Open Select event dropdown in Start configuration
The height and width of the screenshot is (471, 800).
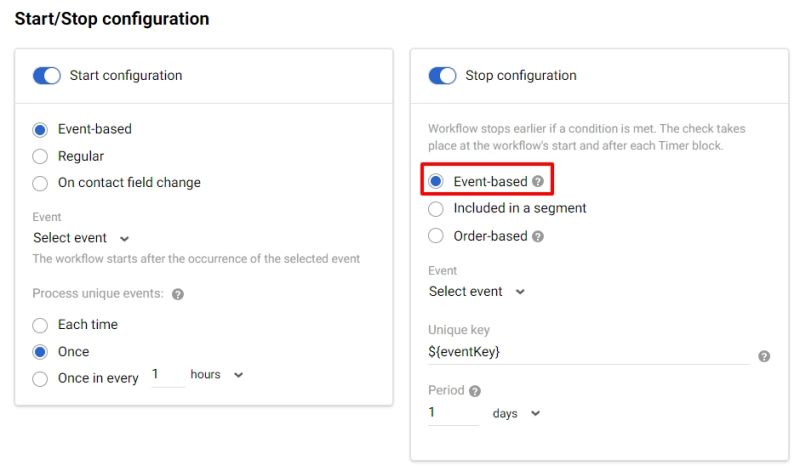click(x=81, y=238)
